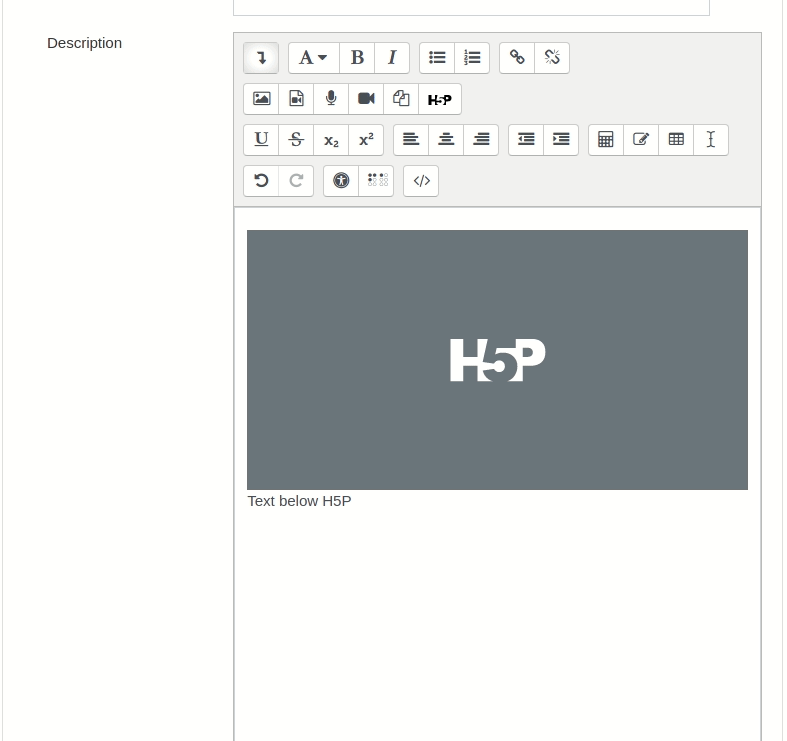Screen dimensions: 787x741
Task: Open the paragraph styles dropdown
Action: [x=314, y=58]
